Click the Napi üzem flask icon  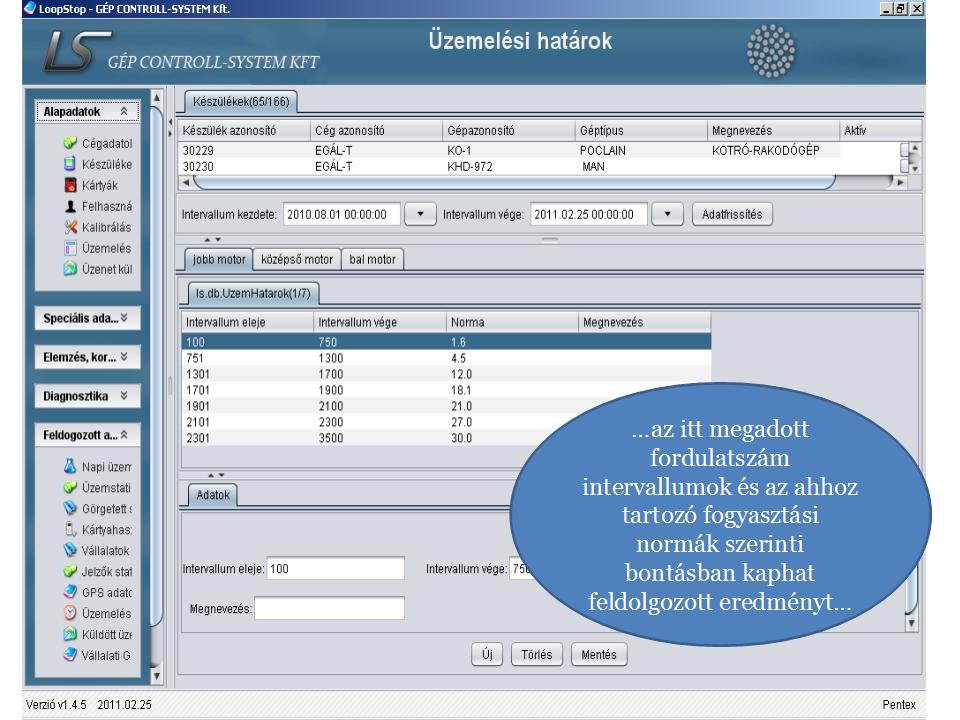pos(70,466)
